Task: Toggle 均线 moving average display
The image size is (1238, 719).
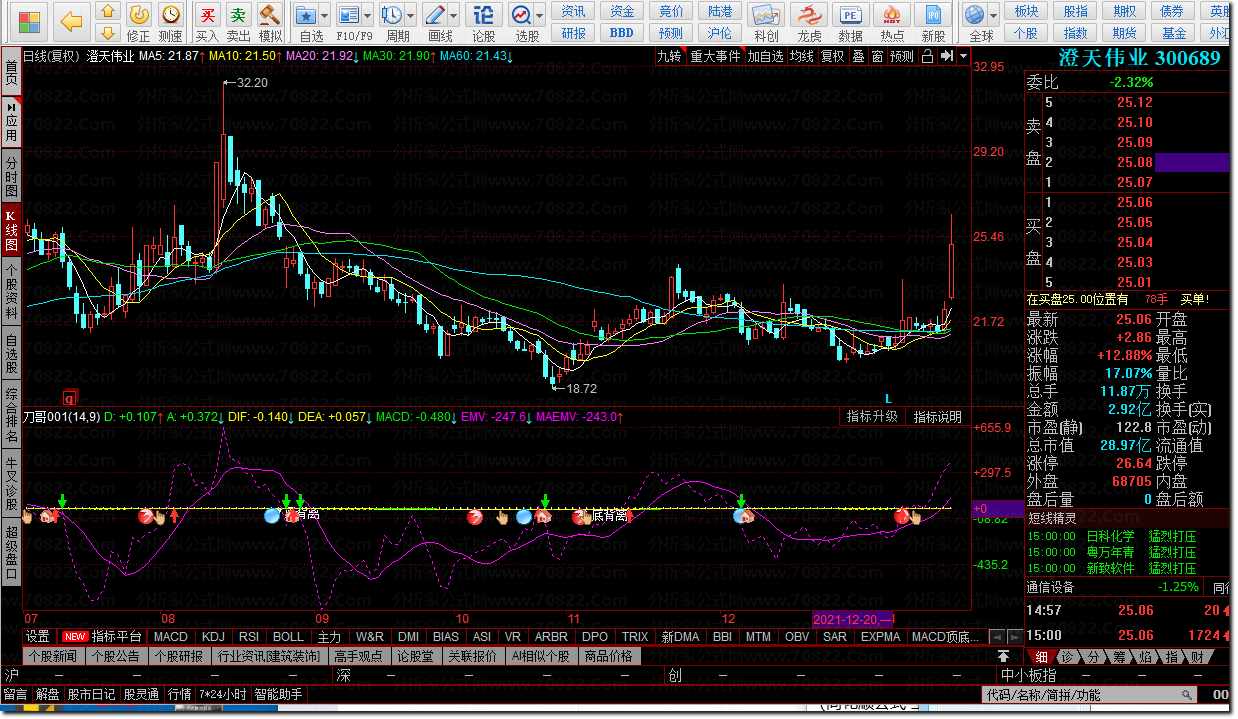Action: pyautogui.click(x=801, y=56)
